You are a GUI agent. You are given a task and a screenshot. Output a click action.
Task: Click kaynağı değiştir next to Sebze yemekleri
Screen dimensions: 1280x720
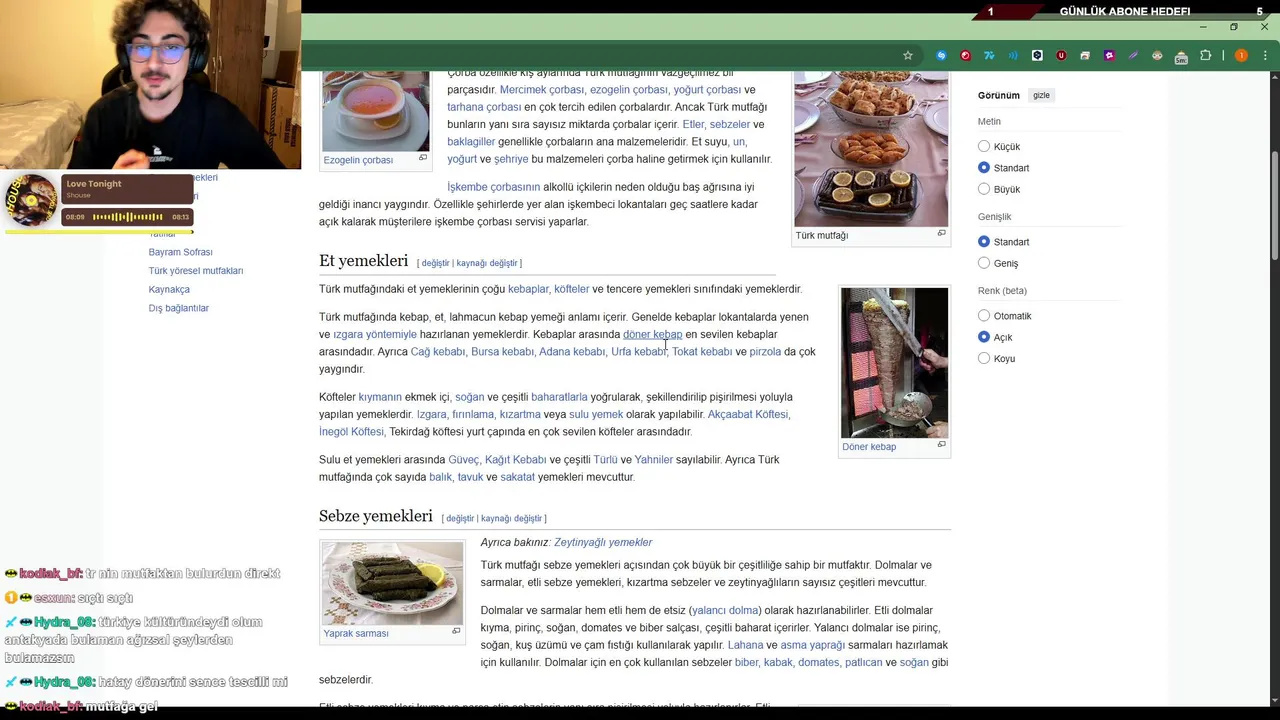point(511,518)
